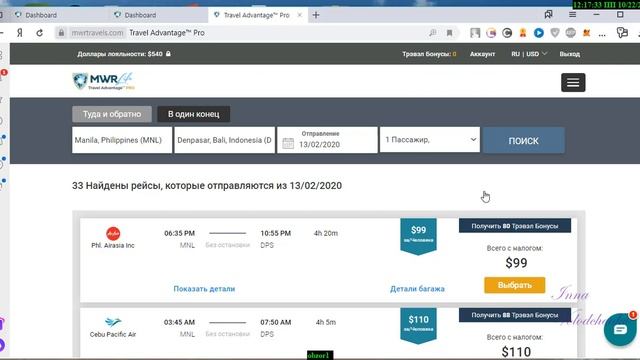Image resolution: width=640 pixels, height=360 pixels.
Task: Click the $99 price badge
Action: pos(418,236)
